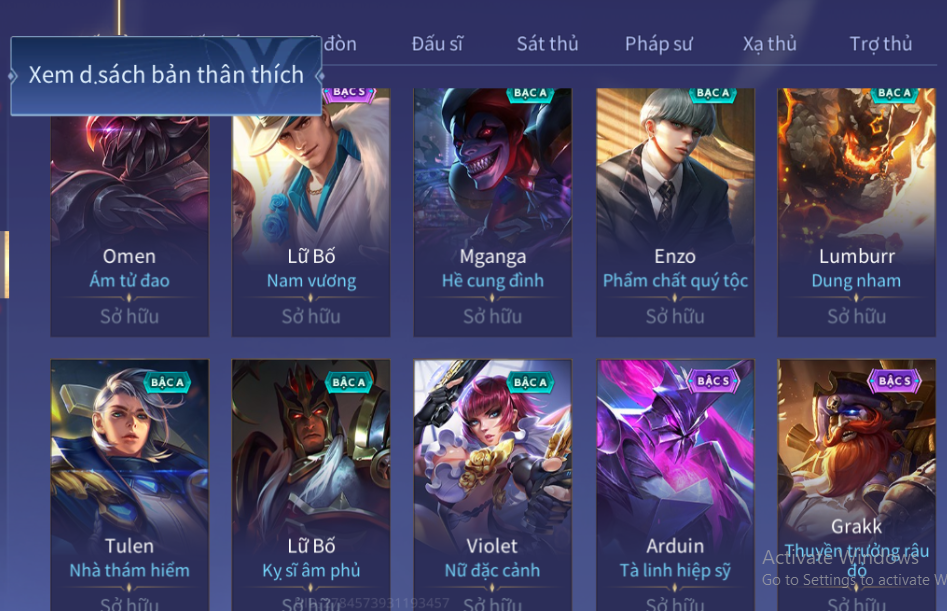Open the Đấu sĩ tab
This screenshot has width=947, height=611.
click(437, 44)
